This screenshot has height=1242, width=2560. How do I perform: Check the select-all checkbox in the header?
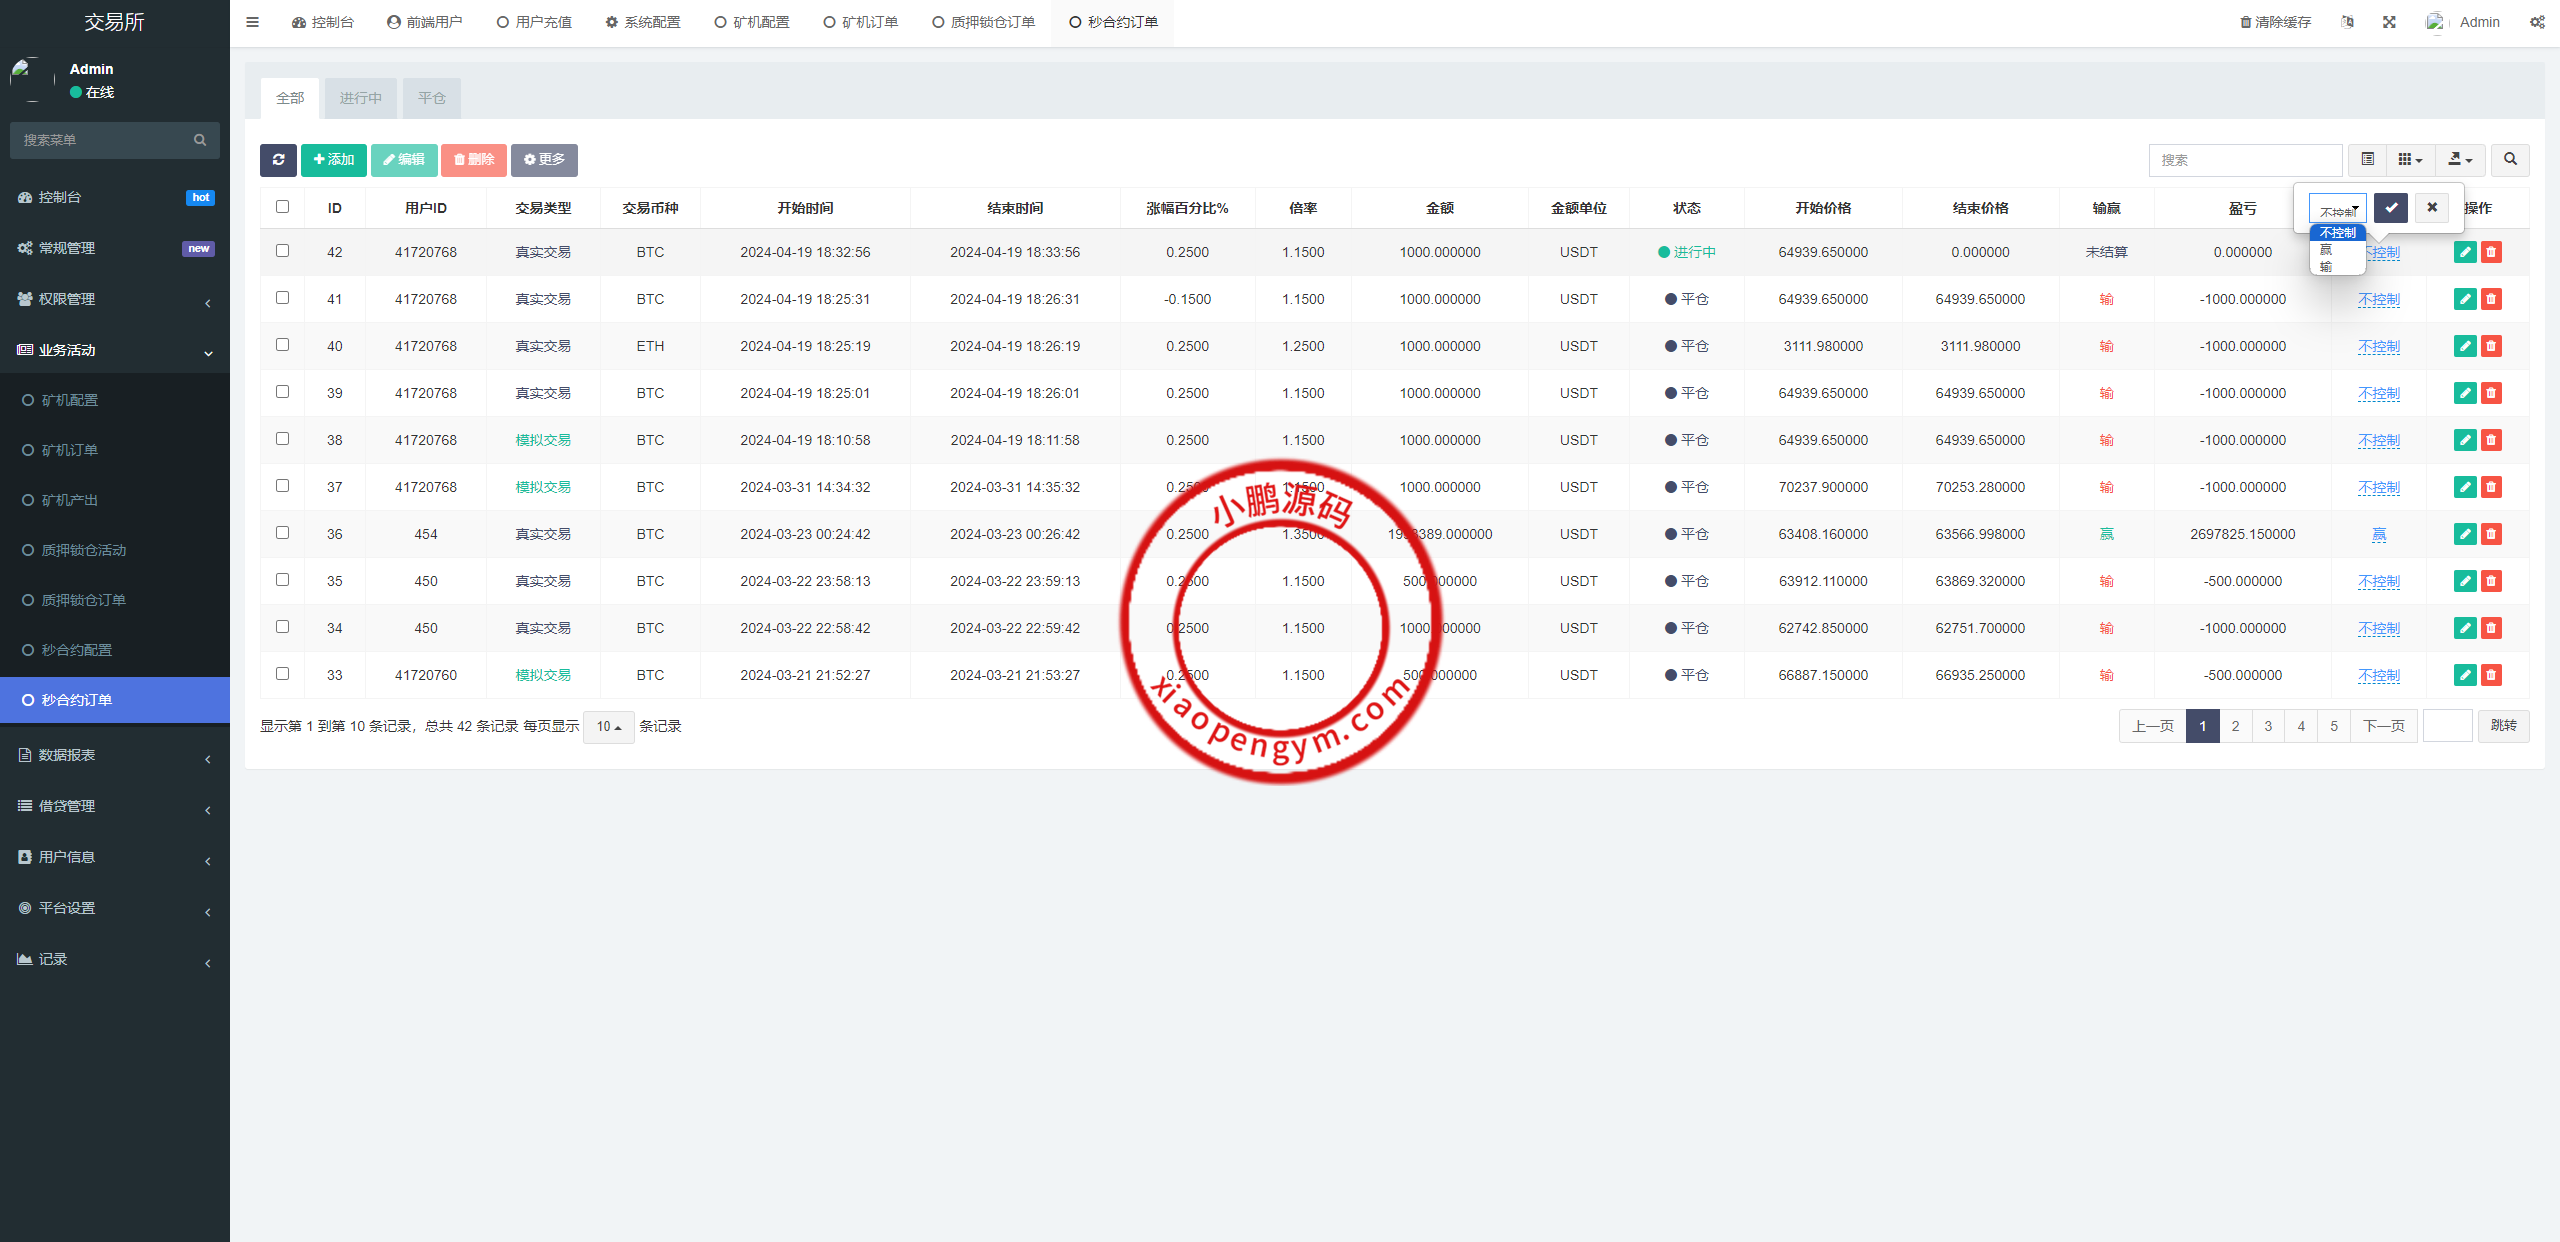(282, 207)
